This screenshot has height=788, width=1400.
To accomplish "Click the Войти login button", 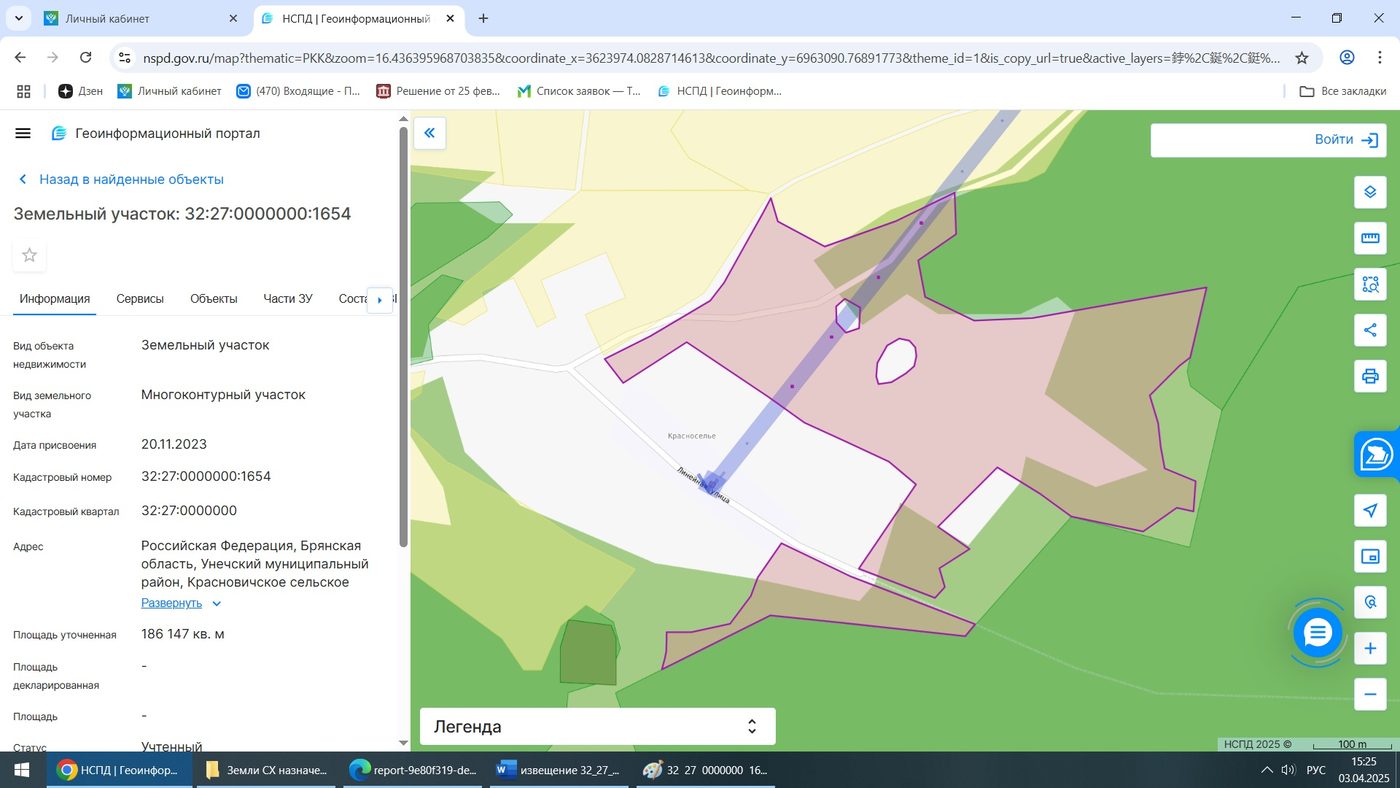I will [1268, 140].
